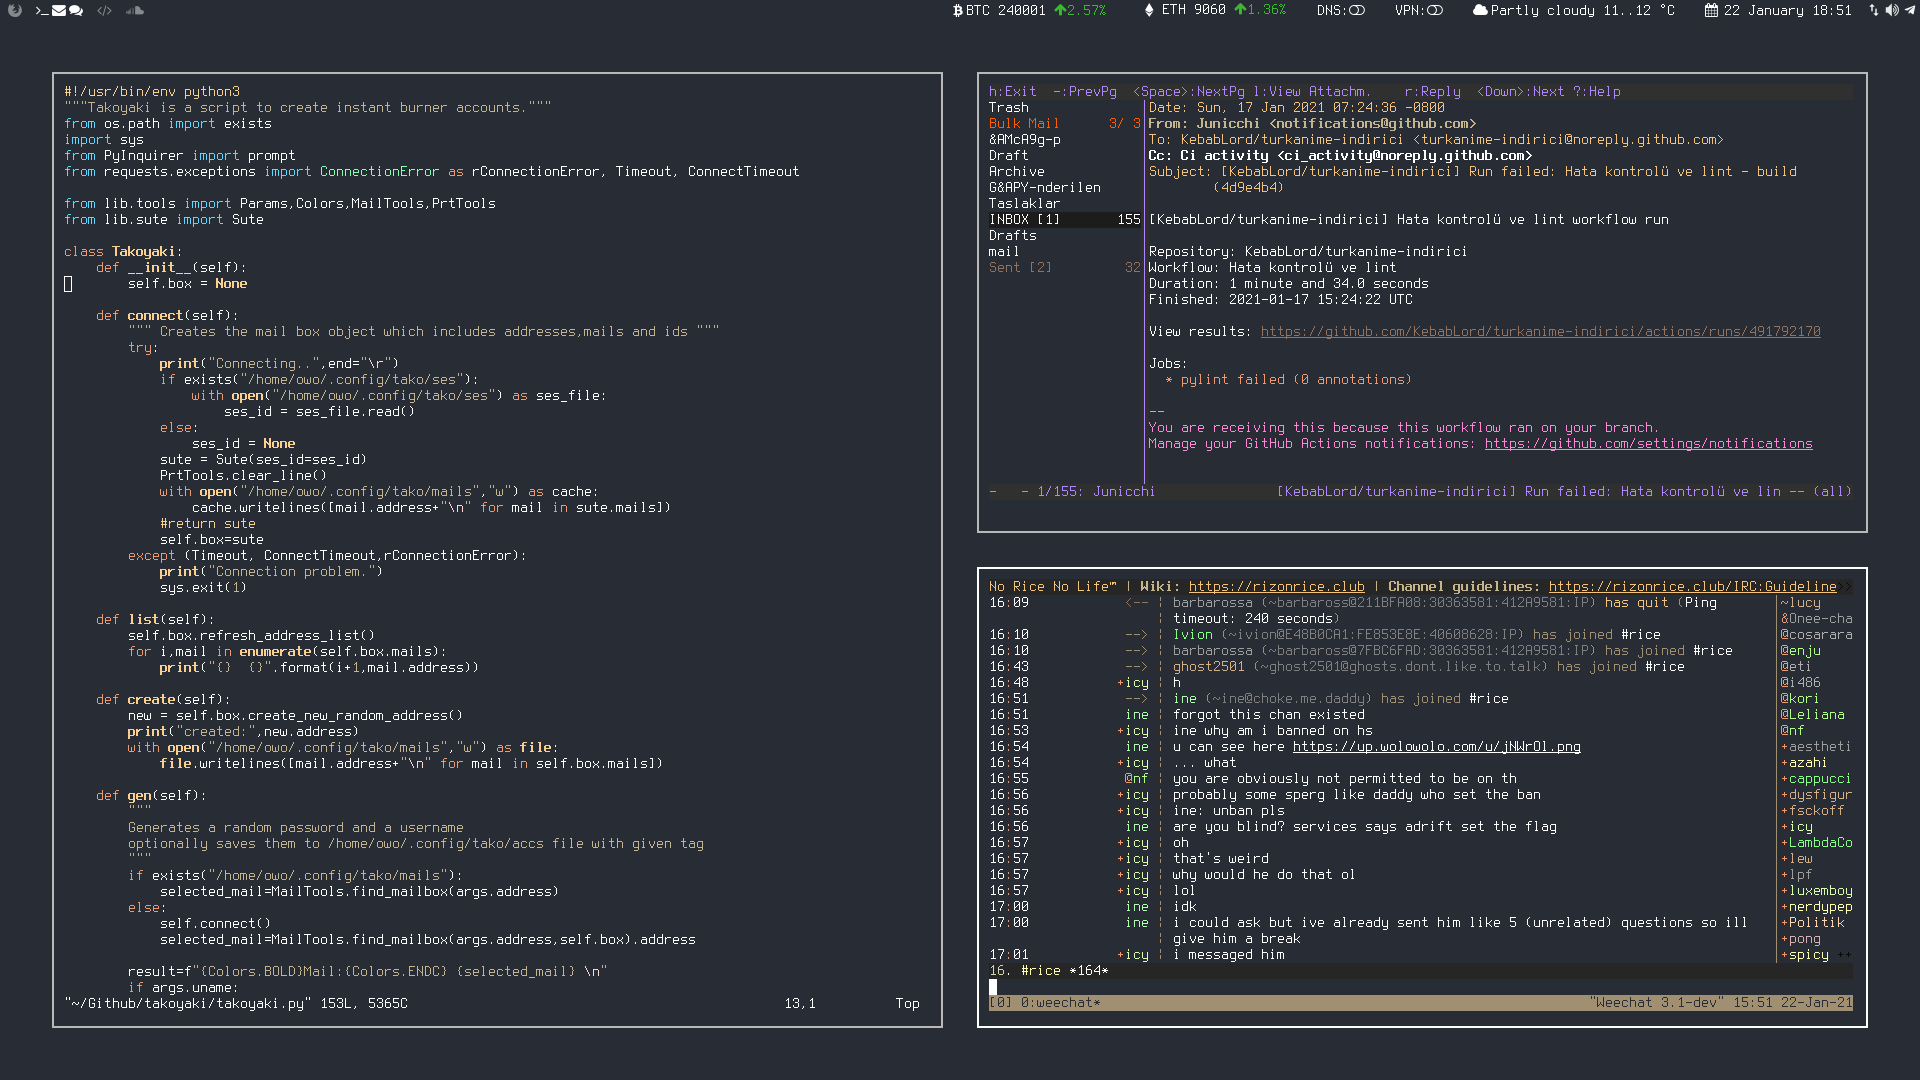
Task: Switch to the chat bubbles workspace
Action: (76, 10)
